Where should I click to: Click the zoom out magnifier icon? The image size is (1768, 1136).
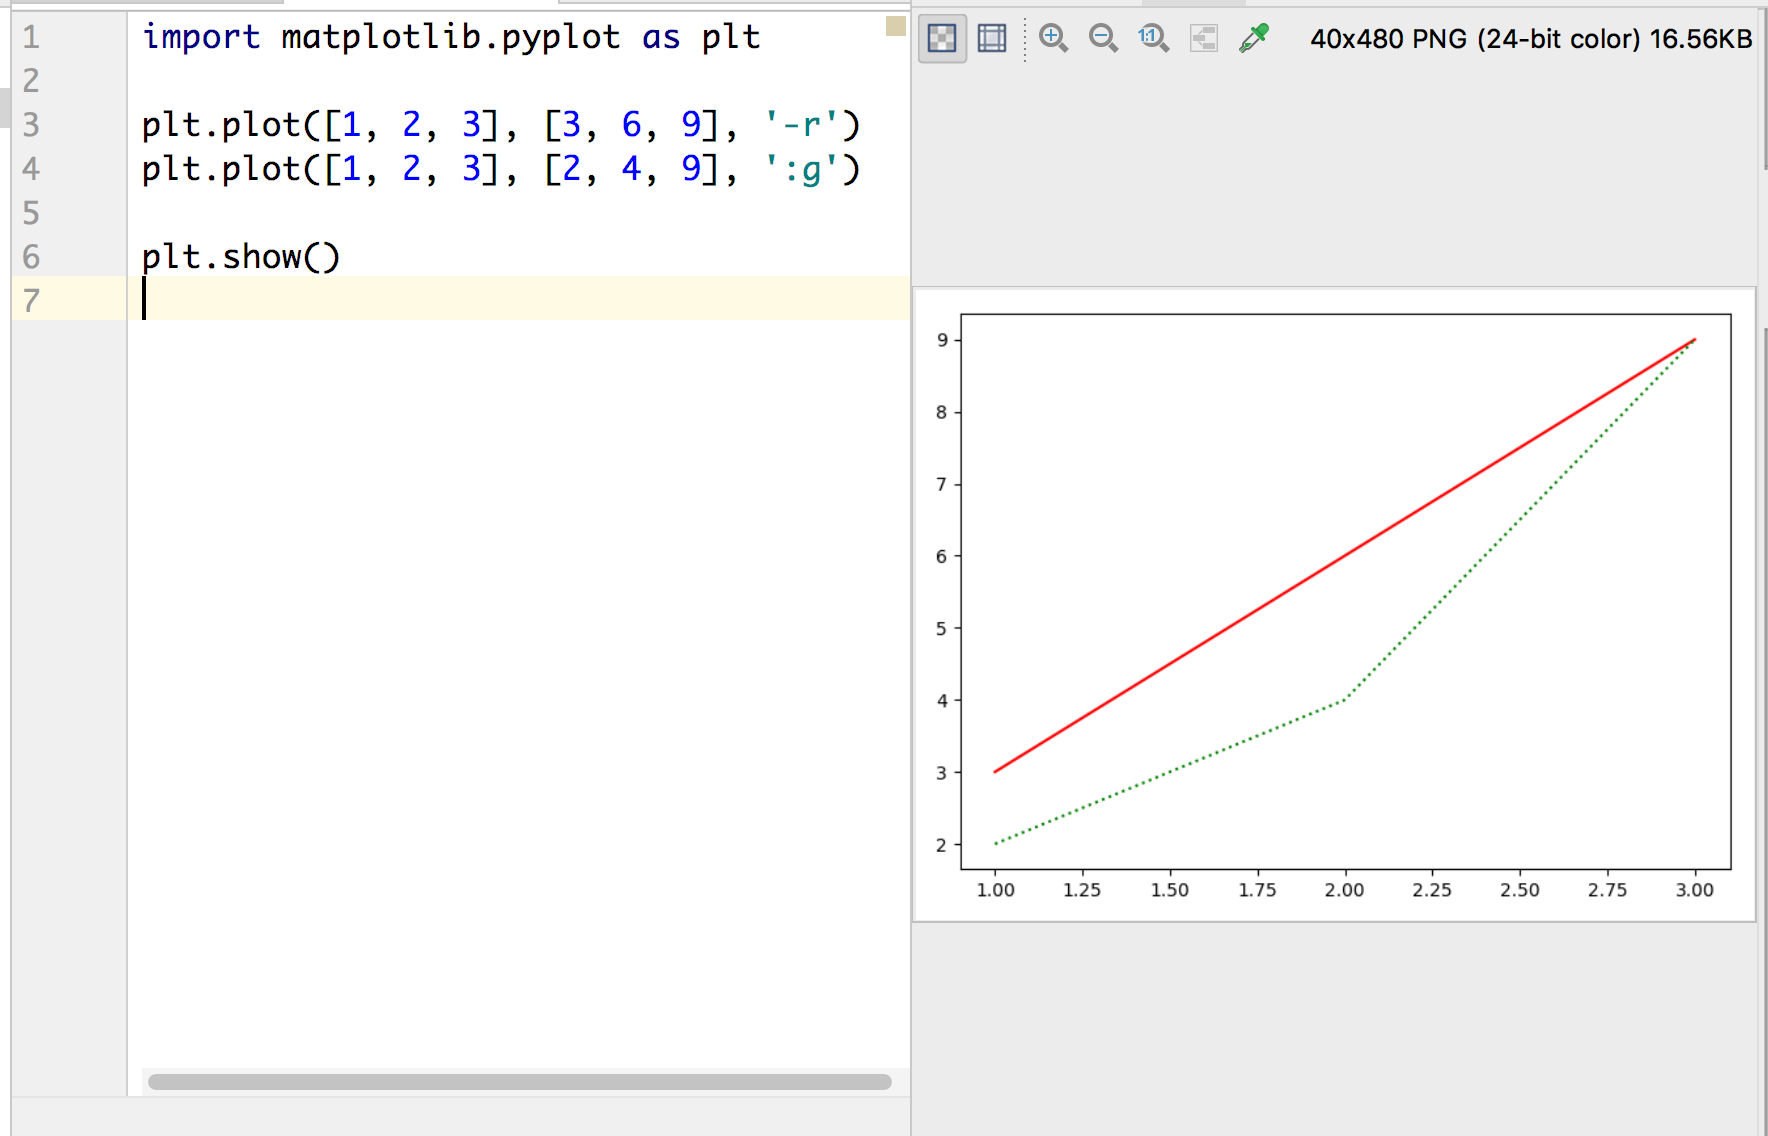tap(1103, 39)
